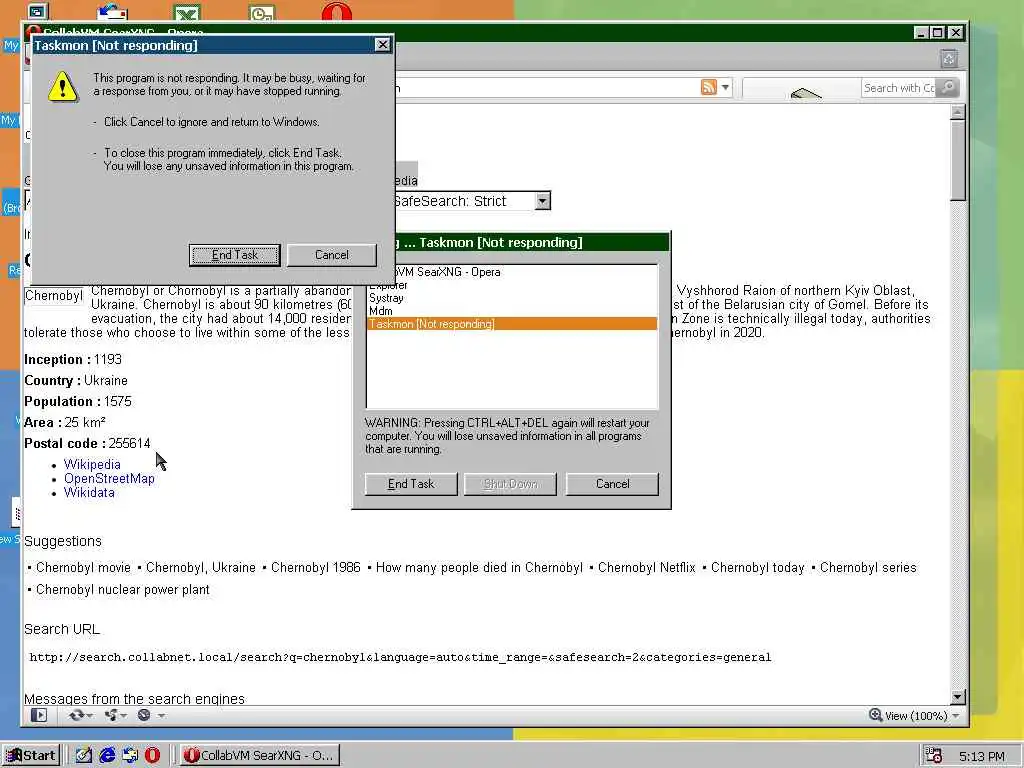Click the Chernobyl series suggestion
Viewport: 1024px width, 768px height.
tap(868, 568)
